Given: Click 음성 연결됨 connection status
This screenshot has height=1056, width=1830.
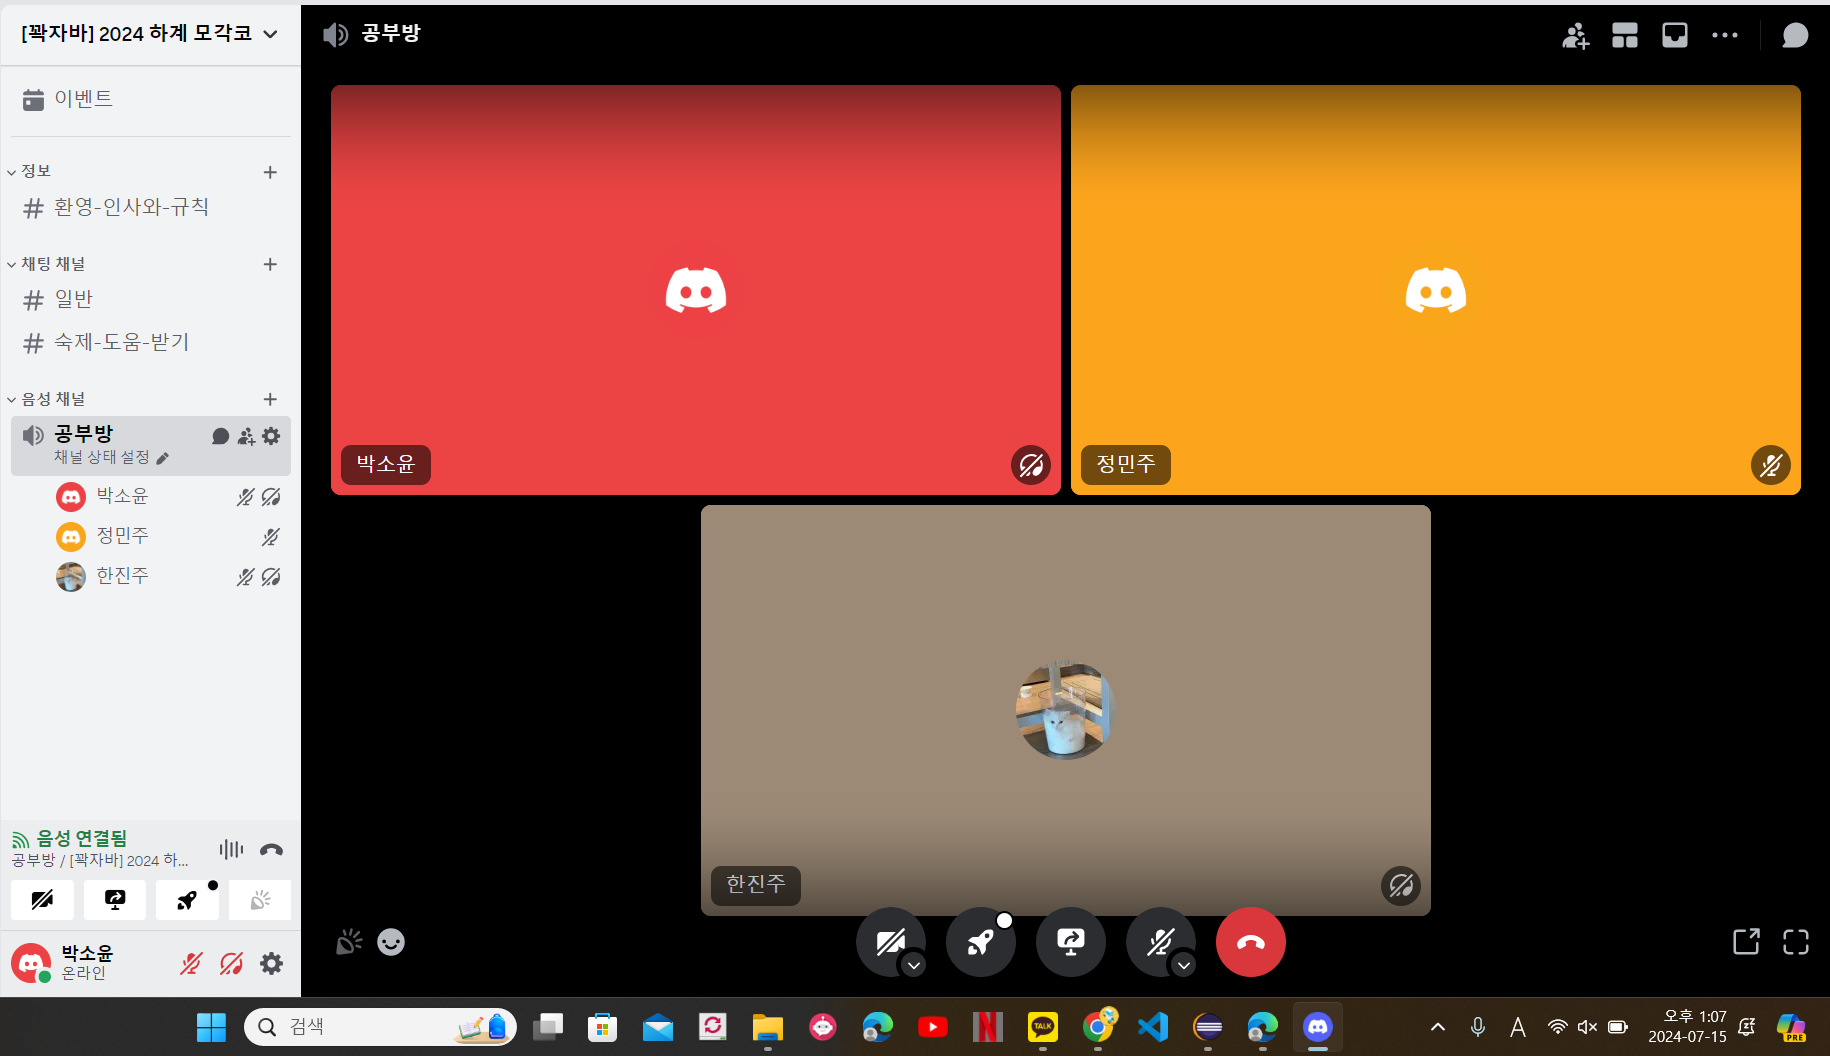Looking at the screenshot, I should coord(82,838).
